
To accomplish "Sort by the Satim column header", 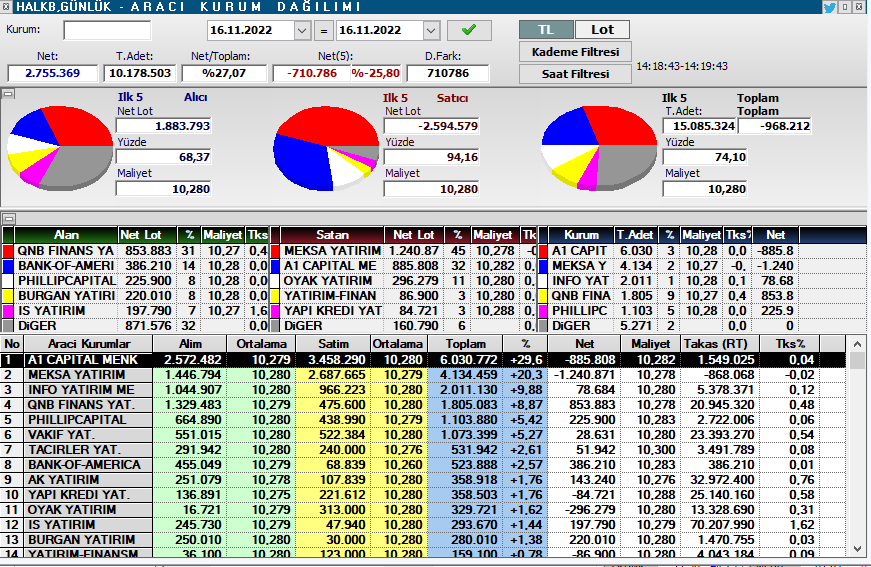I will (333, 344).
